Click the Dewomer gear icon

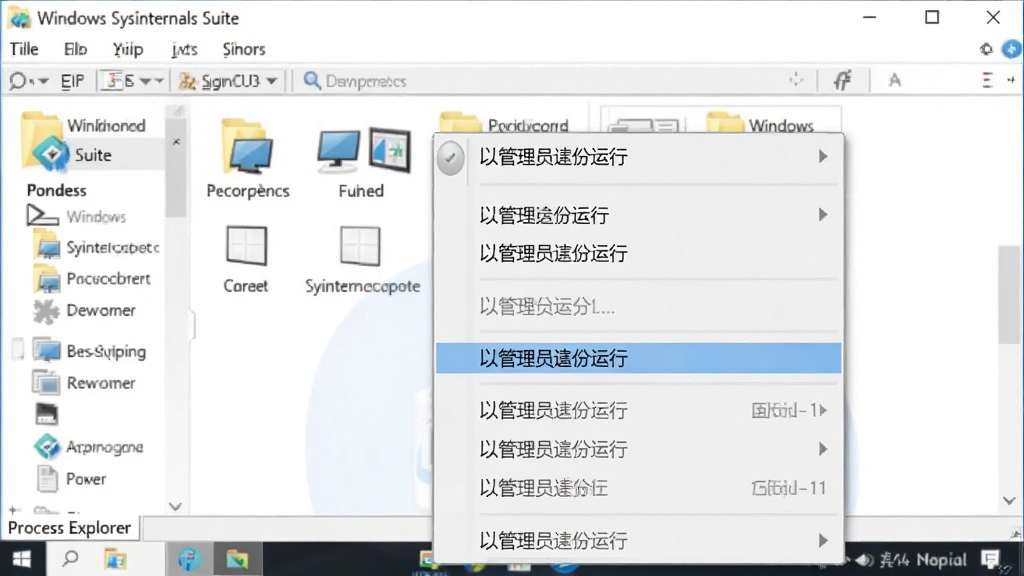[x=46, y=312]
